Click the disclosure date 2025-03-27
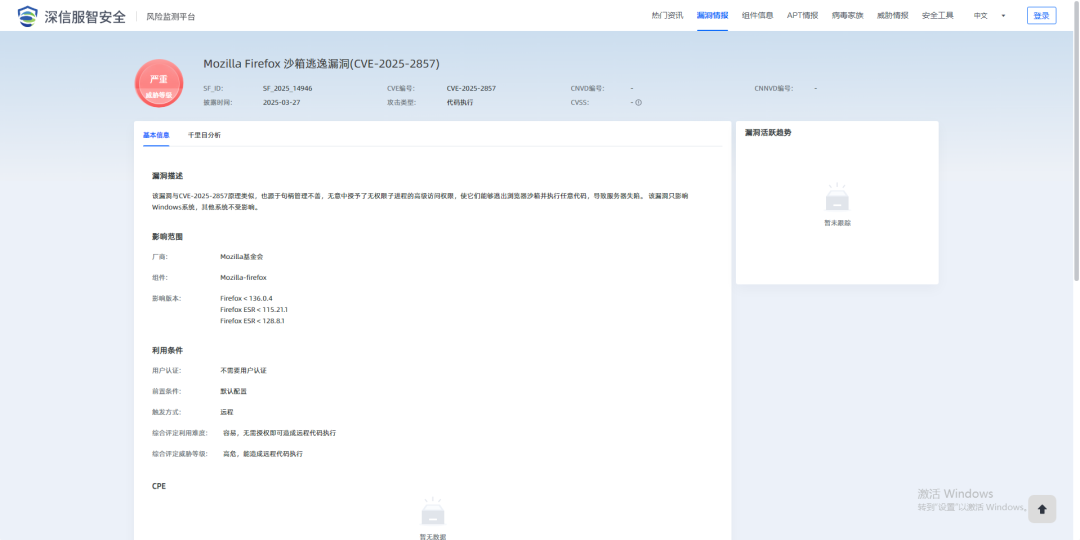Viewport: 1080px width, 540px height. click(x=282, y=103)
